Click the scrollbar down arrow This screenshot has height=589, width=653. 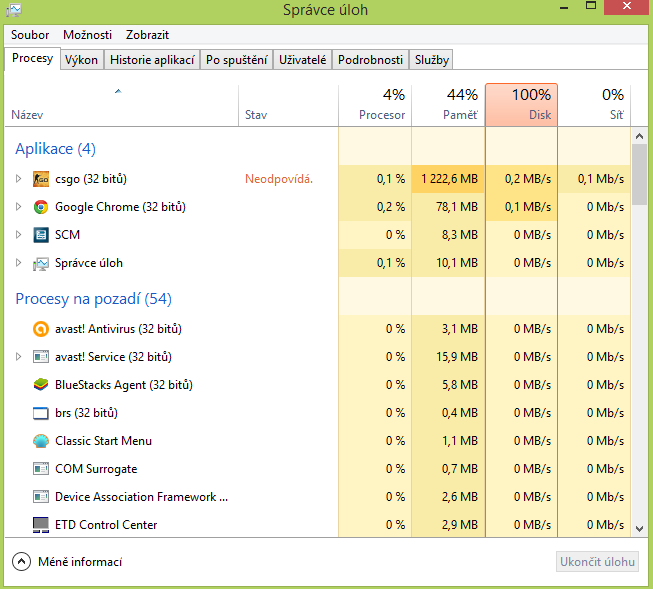coord(639,529)
